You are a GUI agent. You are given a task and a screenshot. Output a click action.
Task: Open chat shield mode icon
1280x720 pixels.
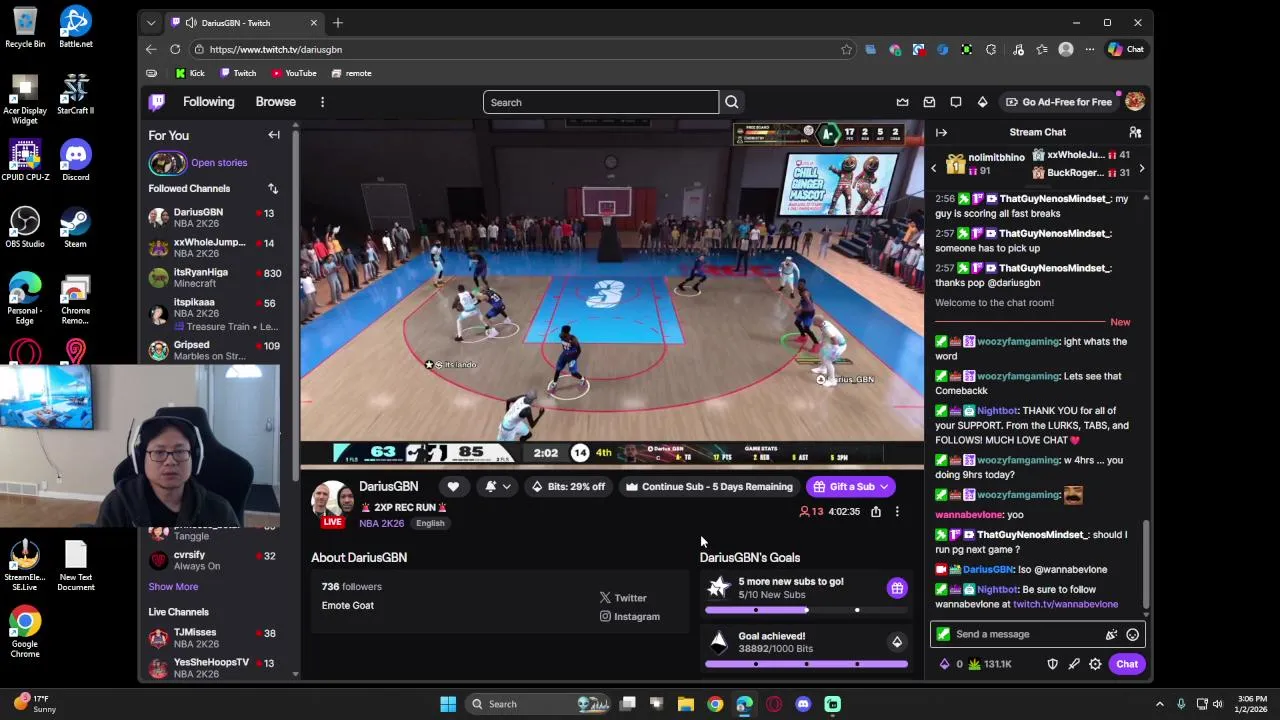[1052, 664]
